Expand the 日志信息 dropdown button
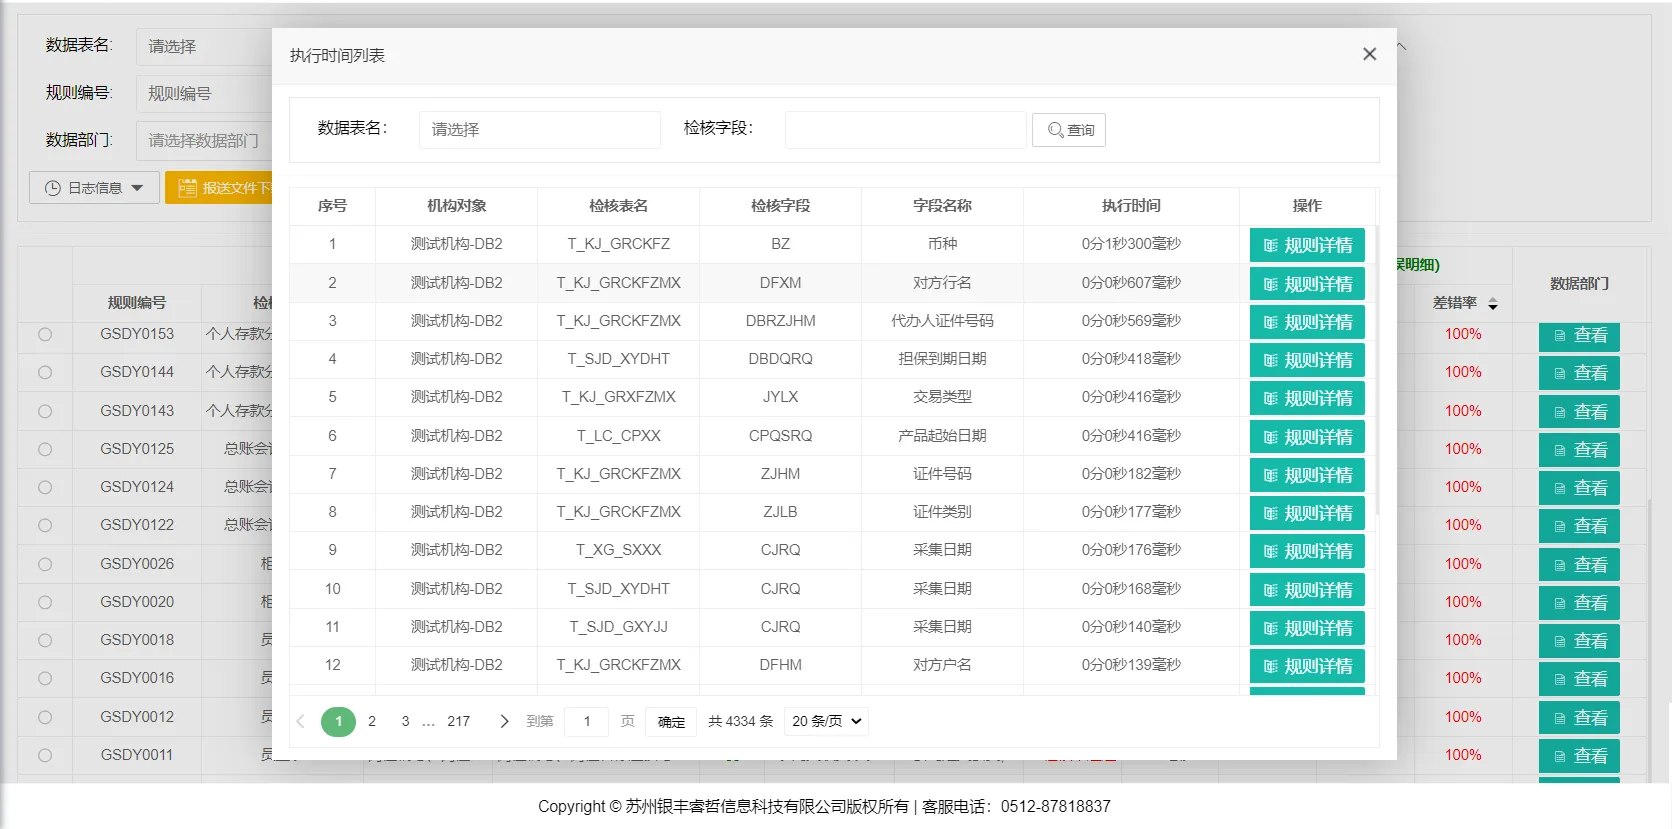The width and height of the screenshot is (1672, 829). tap(95, 188)
